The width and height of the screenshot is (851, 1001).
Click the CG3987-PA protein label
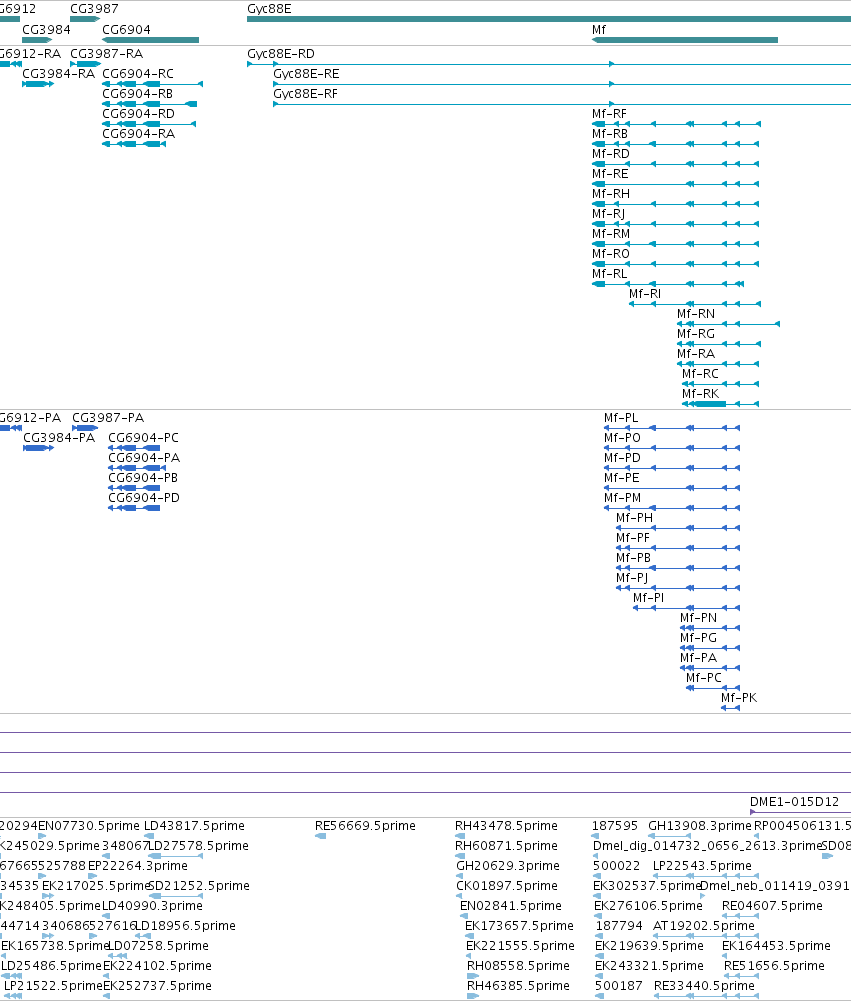[108, 418]
